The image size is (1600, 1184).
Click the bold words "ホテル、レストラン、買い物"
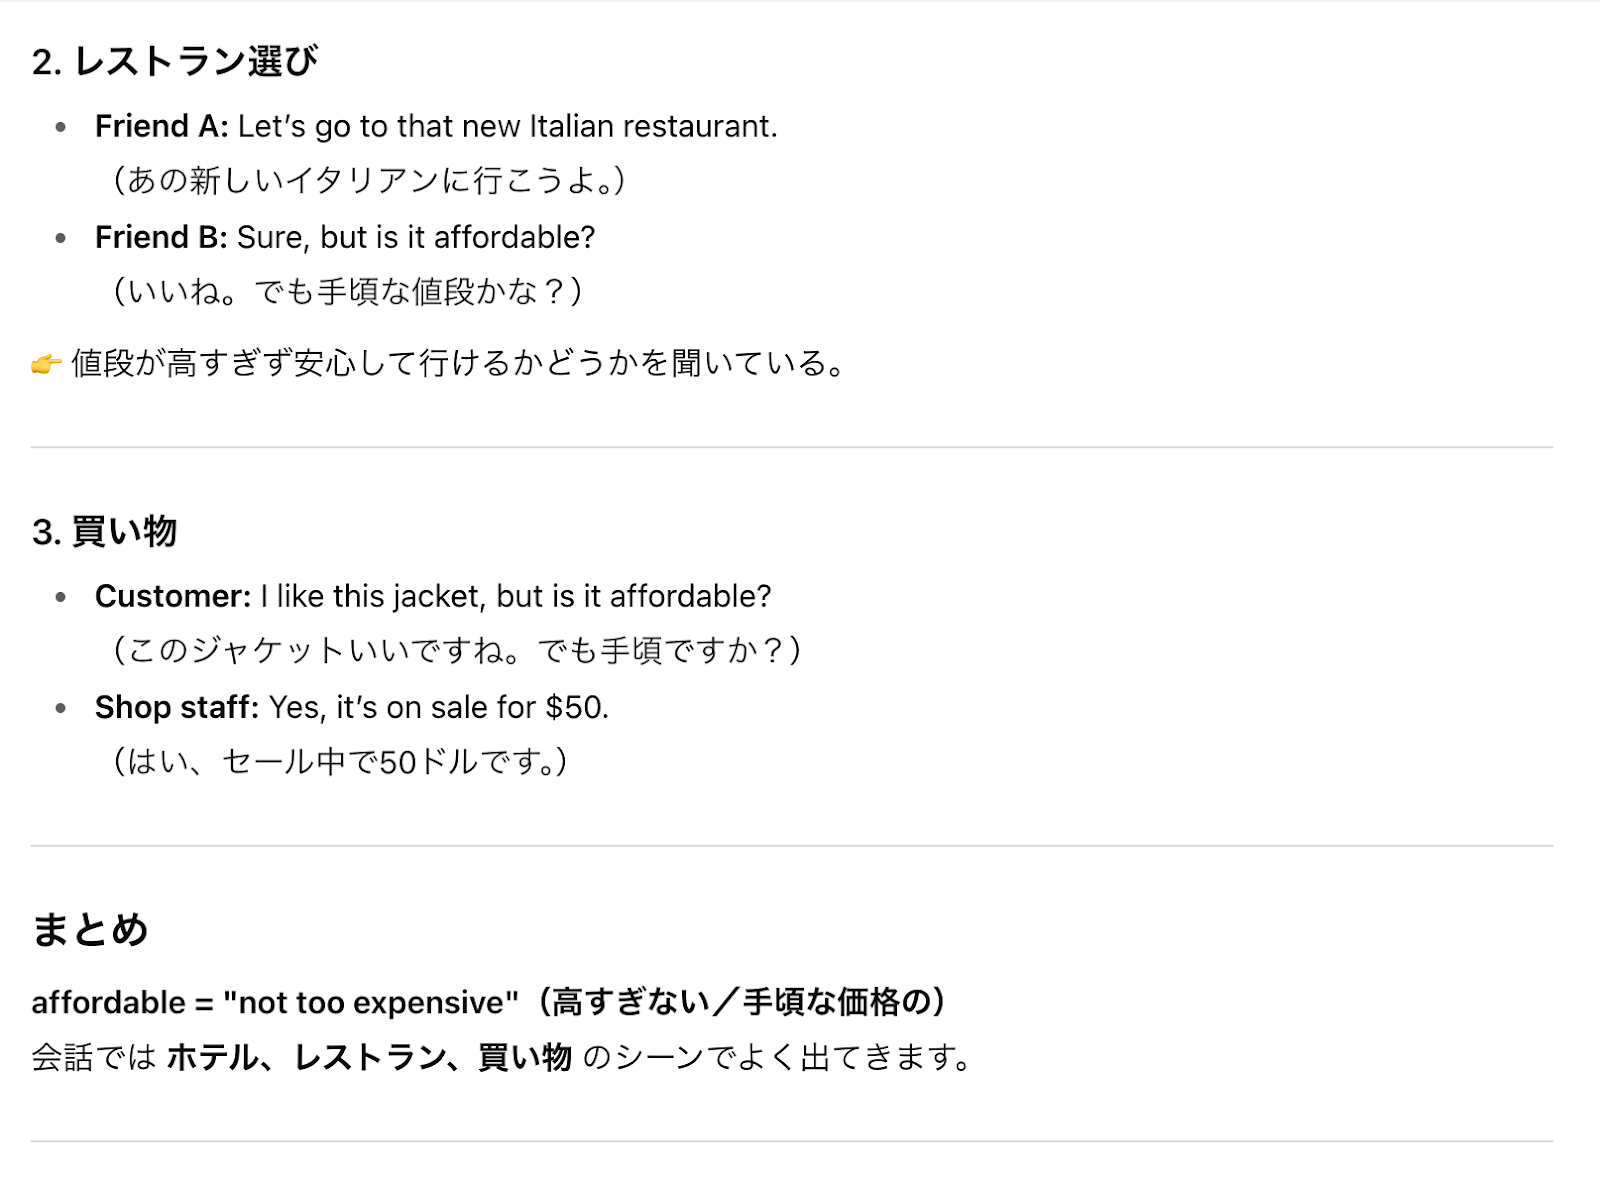tap(369, 1058)
